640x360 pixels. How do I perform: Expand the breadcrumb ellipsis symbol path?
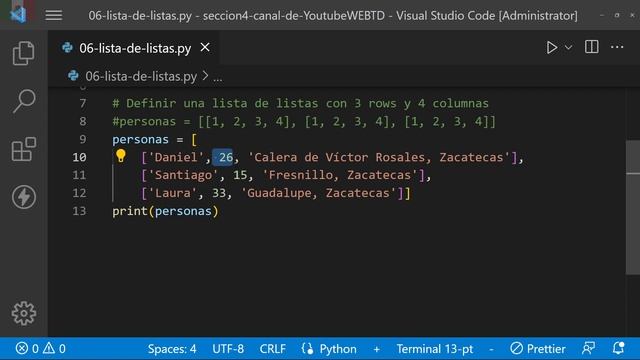click(218, 77)
